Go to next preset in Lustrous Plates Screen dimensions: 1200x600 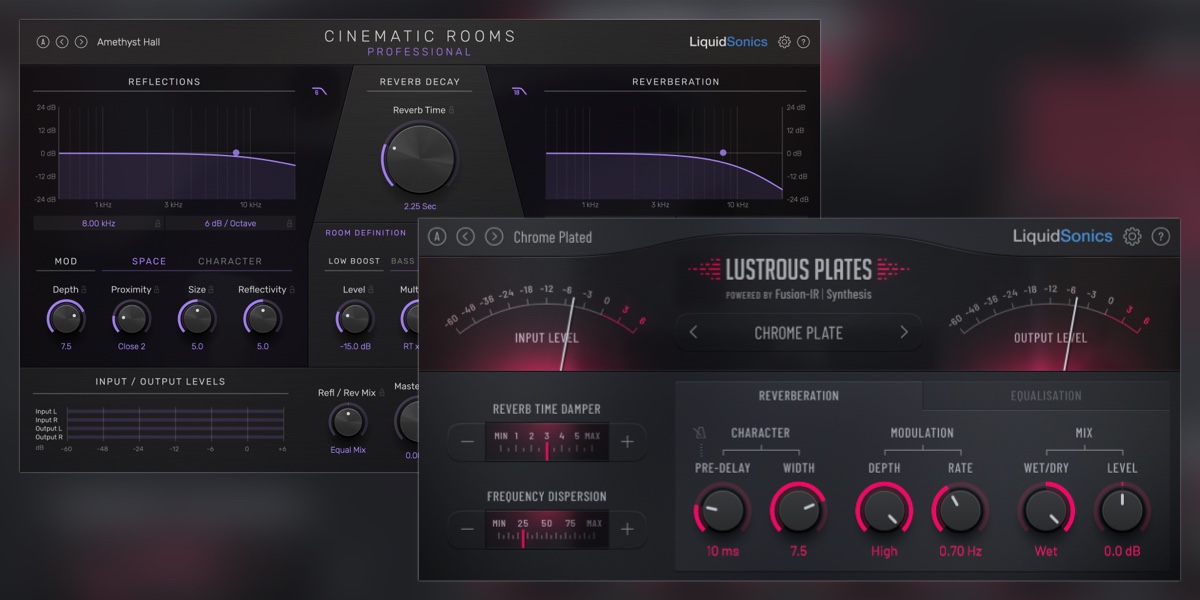click(494, 237)
